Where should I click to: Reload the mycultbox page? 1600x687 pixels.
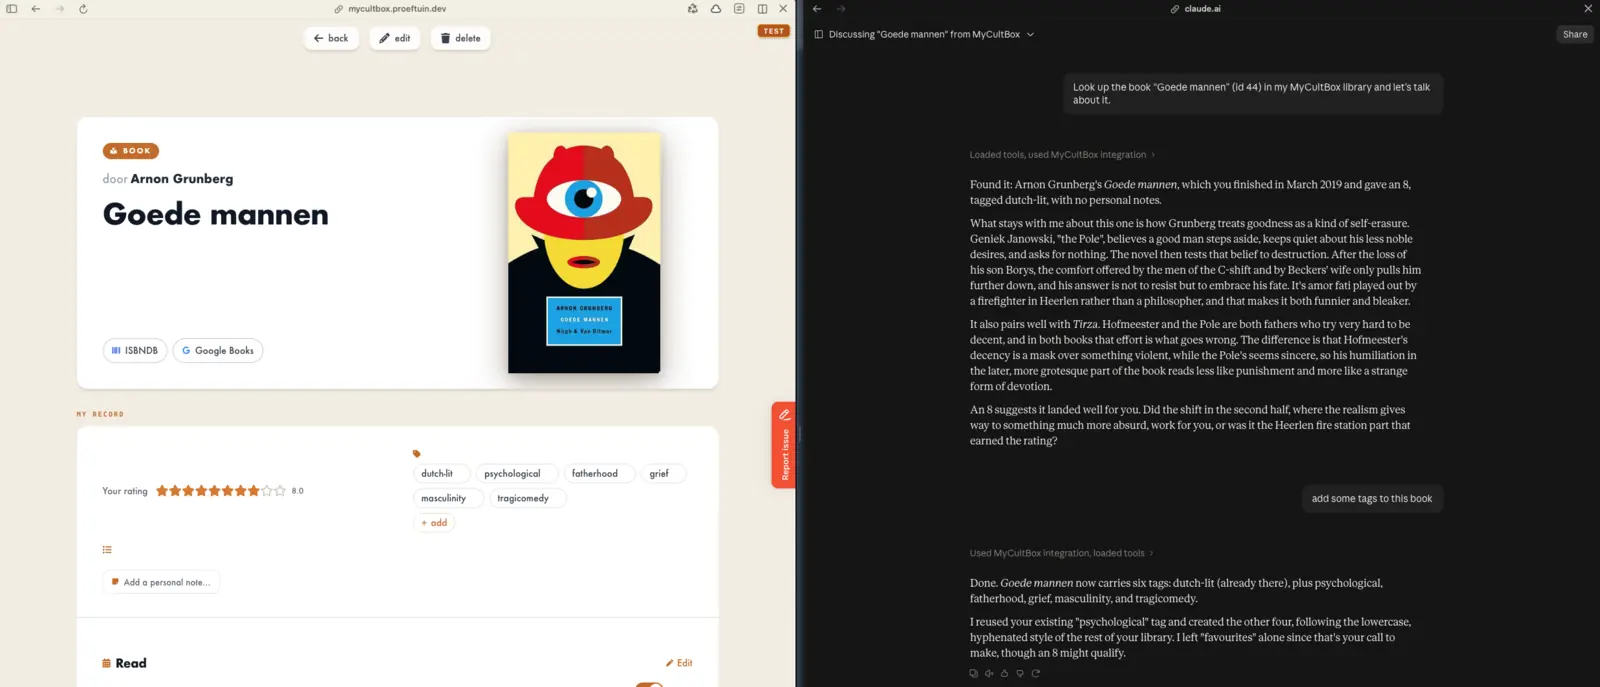(x=83, y=9)
